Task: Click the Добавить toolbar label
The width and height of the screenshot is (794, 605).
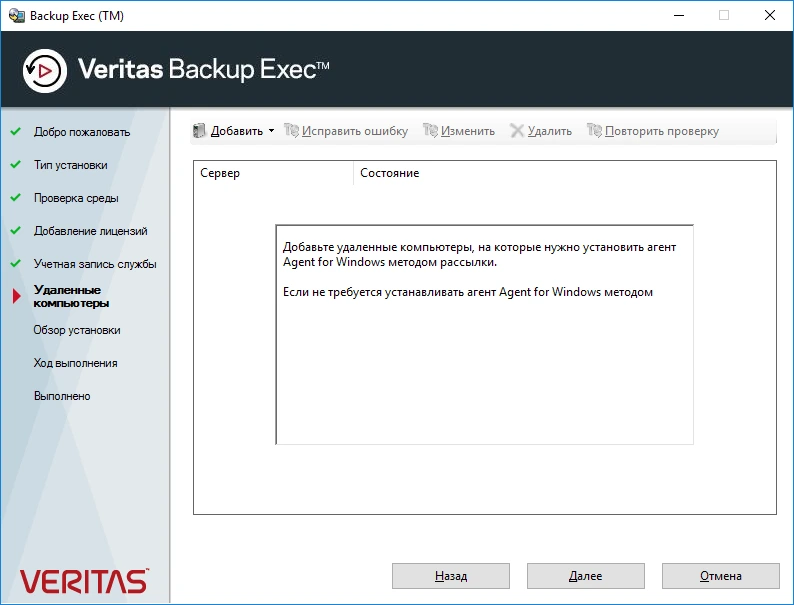Action: tap(236, 131)
